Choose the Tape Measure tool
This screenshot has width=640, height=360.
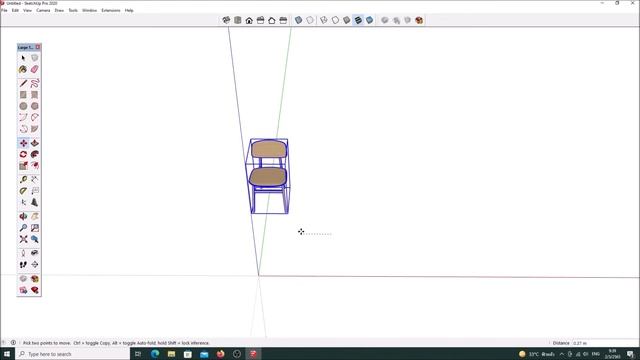(x=23, y=180)
